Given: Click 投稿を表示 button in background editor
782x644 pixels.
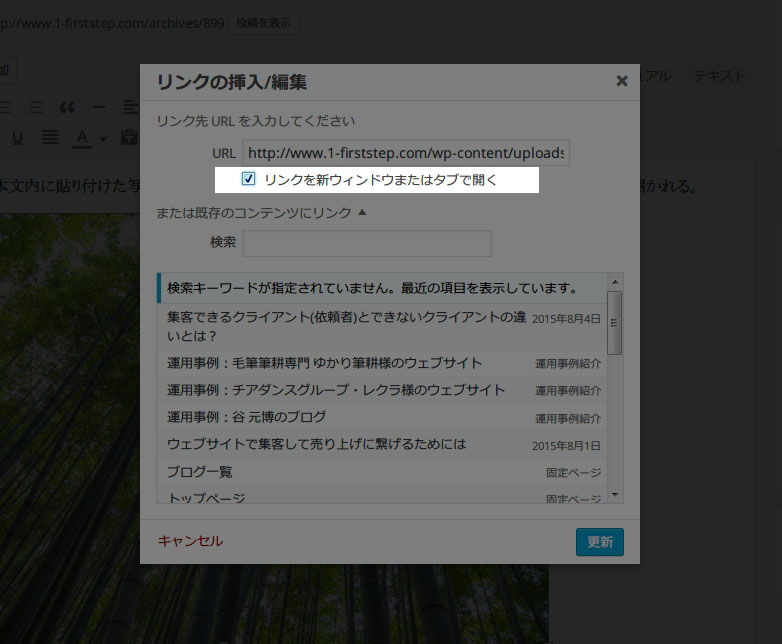Looking at the screenshot, I should tap(263, 23).
